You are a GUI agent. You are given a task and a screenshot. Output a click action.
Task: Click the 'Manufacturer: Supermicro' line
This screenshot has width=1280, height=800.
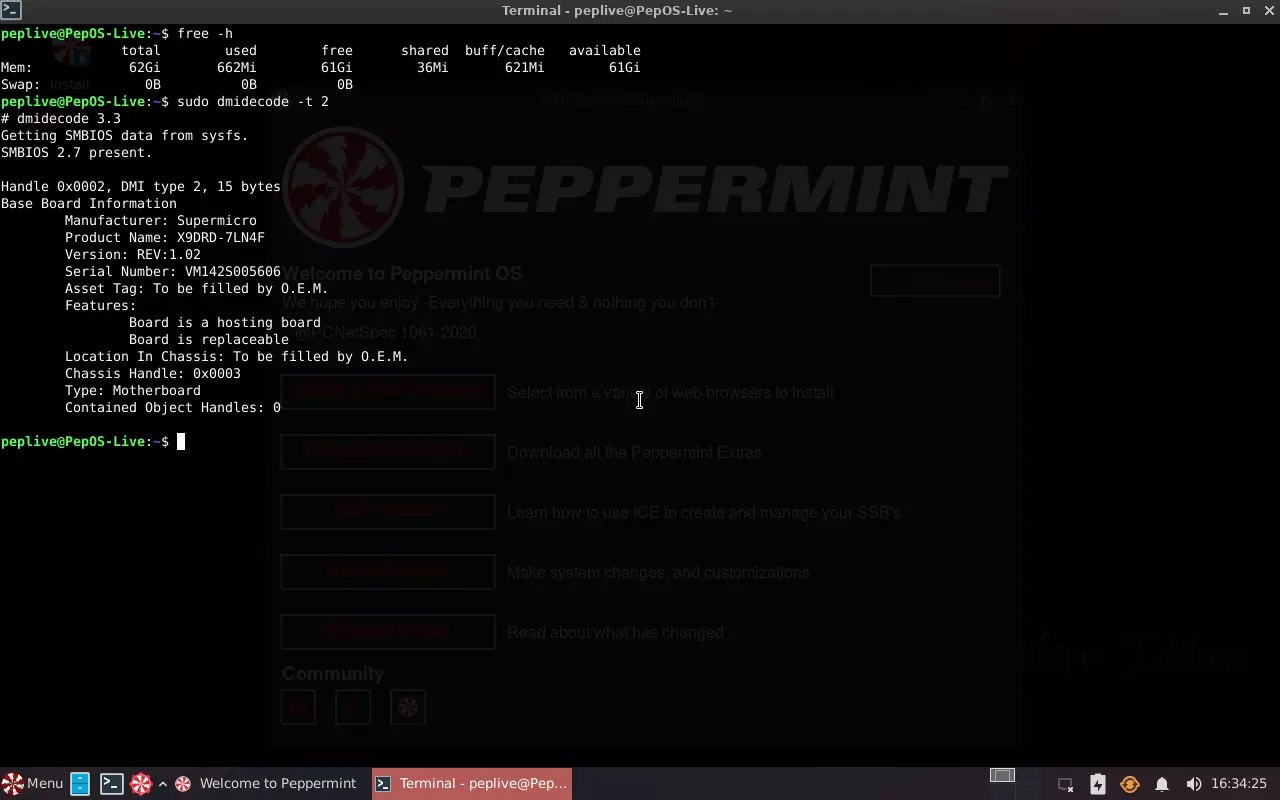pos(161,220)
